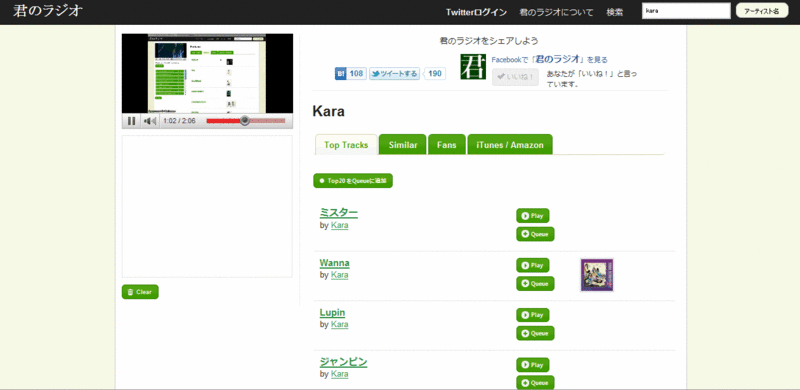This screenshot has width=800, height=390.
Task: Open the ジャンピン track link
Action: (343, 362)
